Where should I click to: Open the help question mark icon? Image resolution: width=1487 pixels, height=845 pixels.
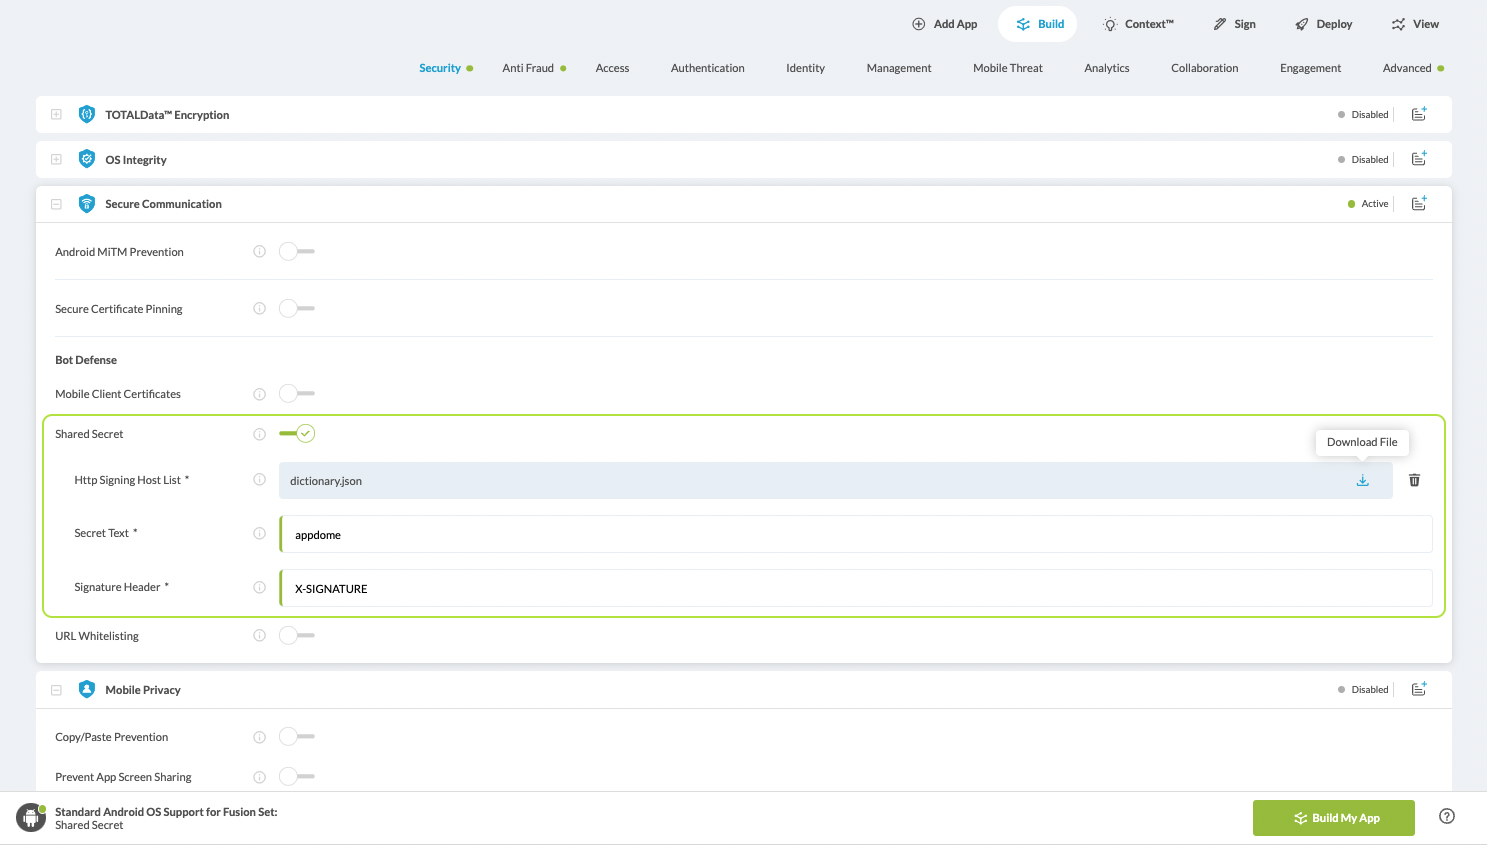point(1446,816)
